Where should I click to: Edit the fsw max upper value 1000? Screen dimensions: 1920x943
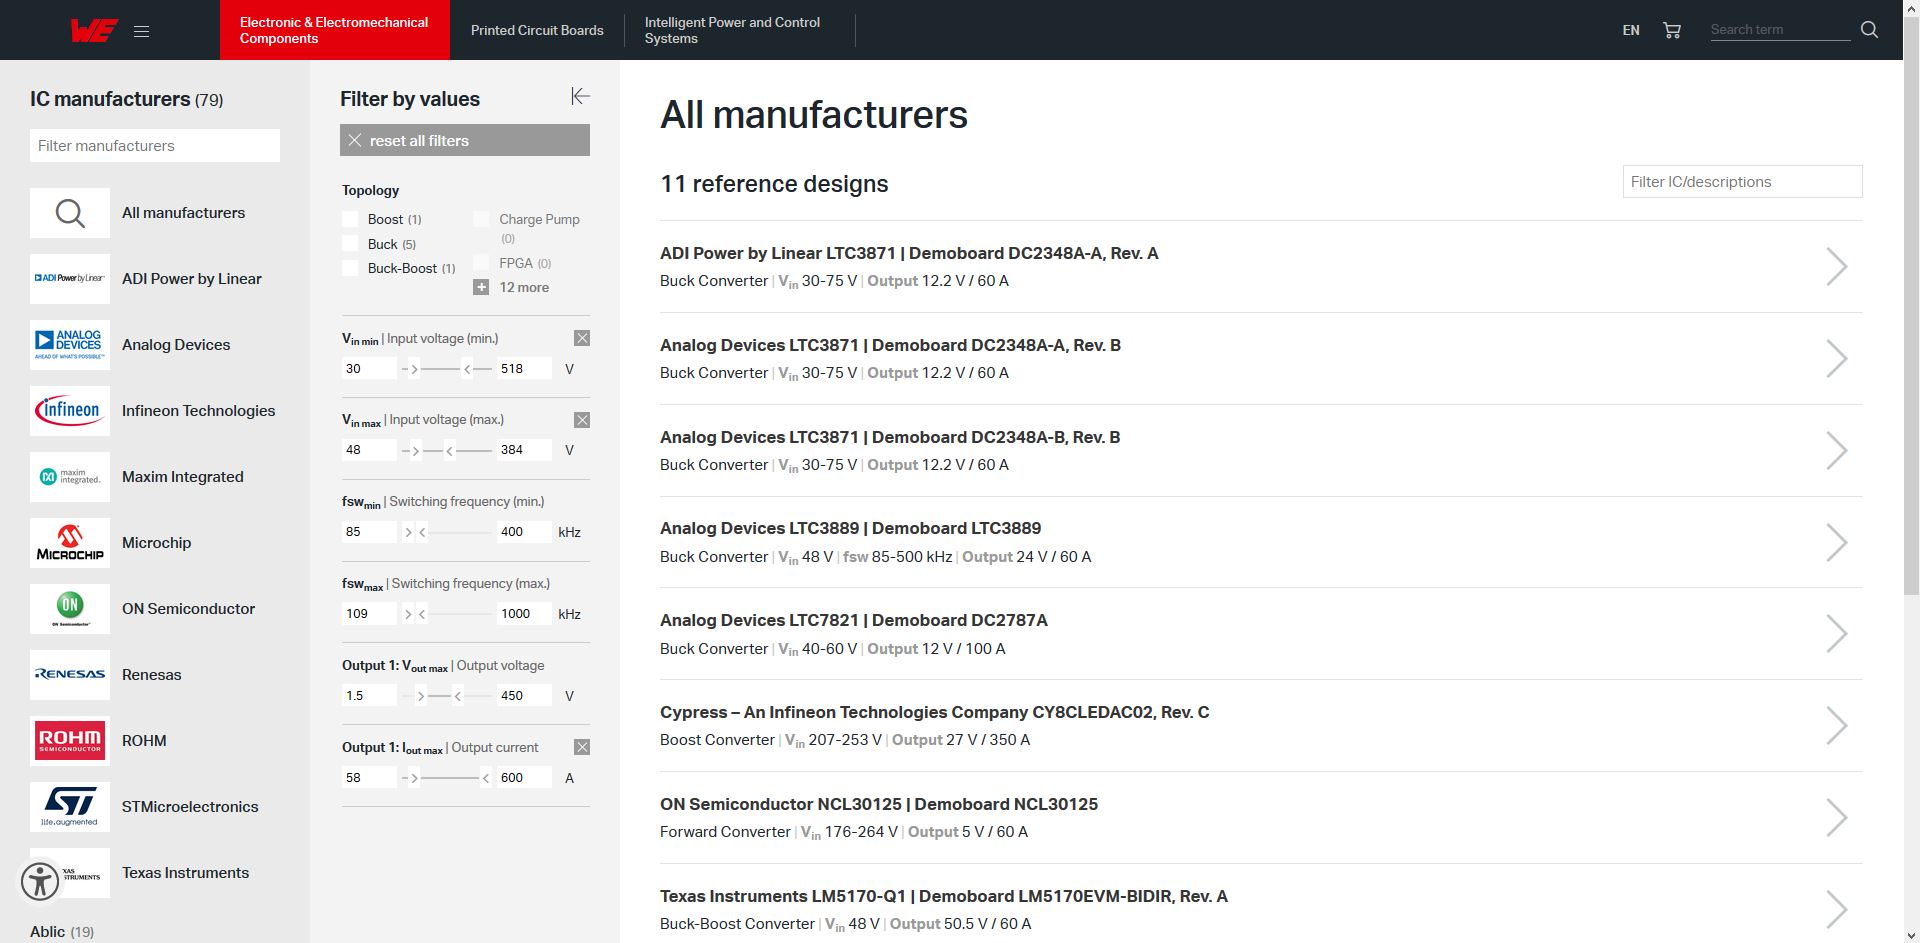coord(524,614)
